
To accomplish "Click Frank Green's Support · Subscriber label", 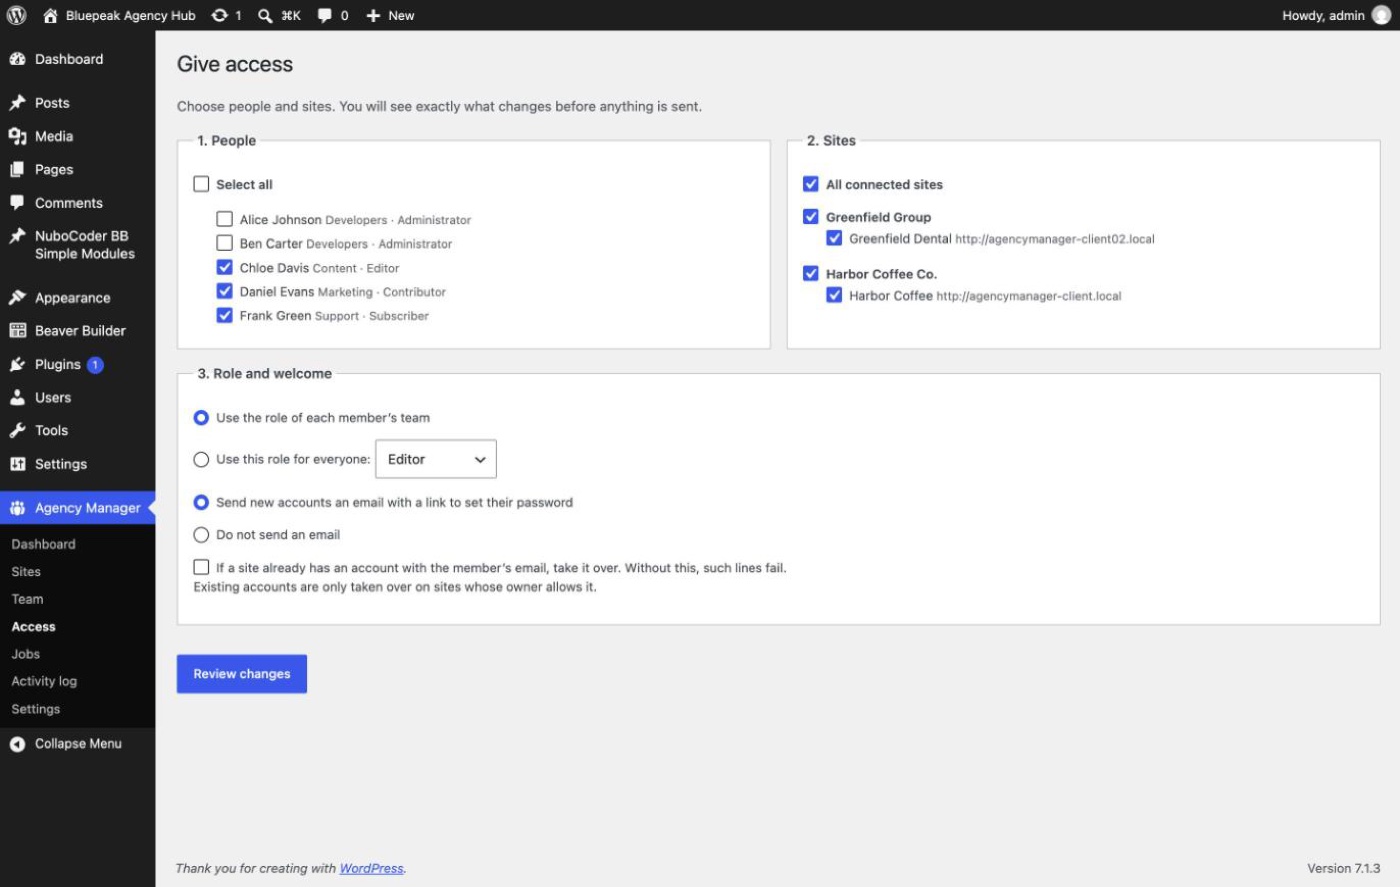I will point(371,316).
